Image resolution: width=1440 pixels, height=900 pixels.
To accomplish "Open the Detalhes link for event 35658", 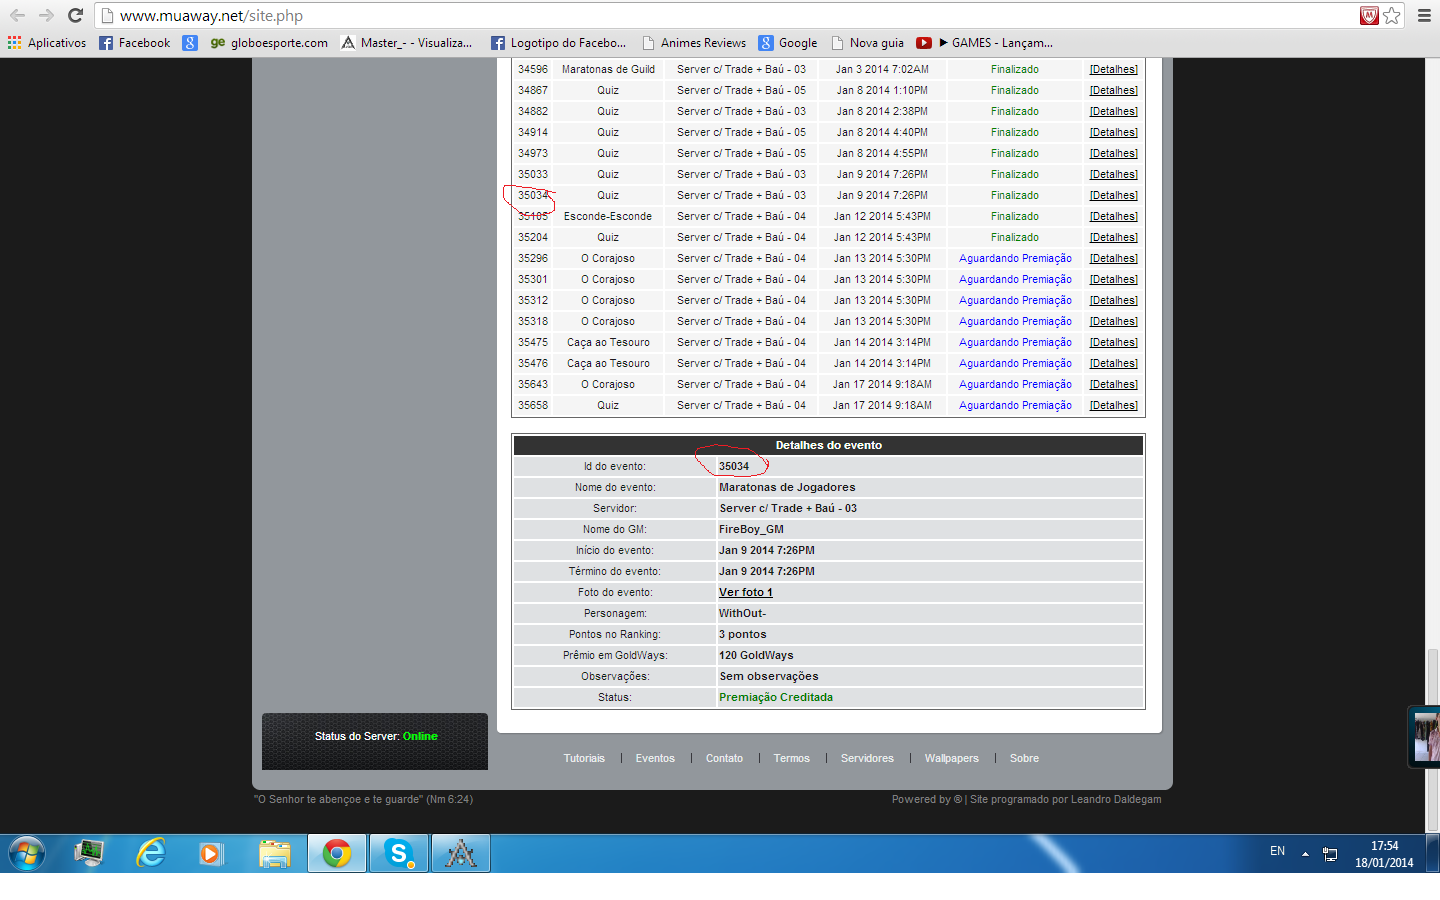I will [1113, 405].
